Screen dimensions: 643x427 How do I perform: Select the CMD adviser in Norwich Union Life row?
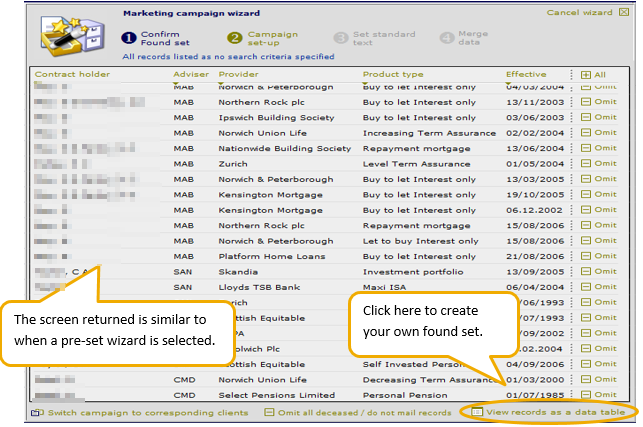click(x=184, y=380)
